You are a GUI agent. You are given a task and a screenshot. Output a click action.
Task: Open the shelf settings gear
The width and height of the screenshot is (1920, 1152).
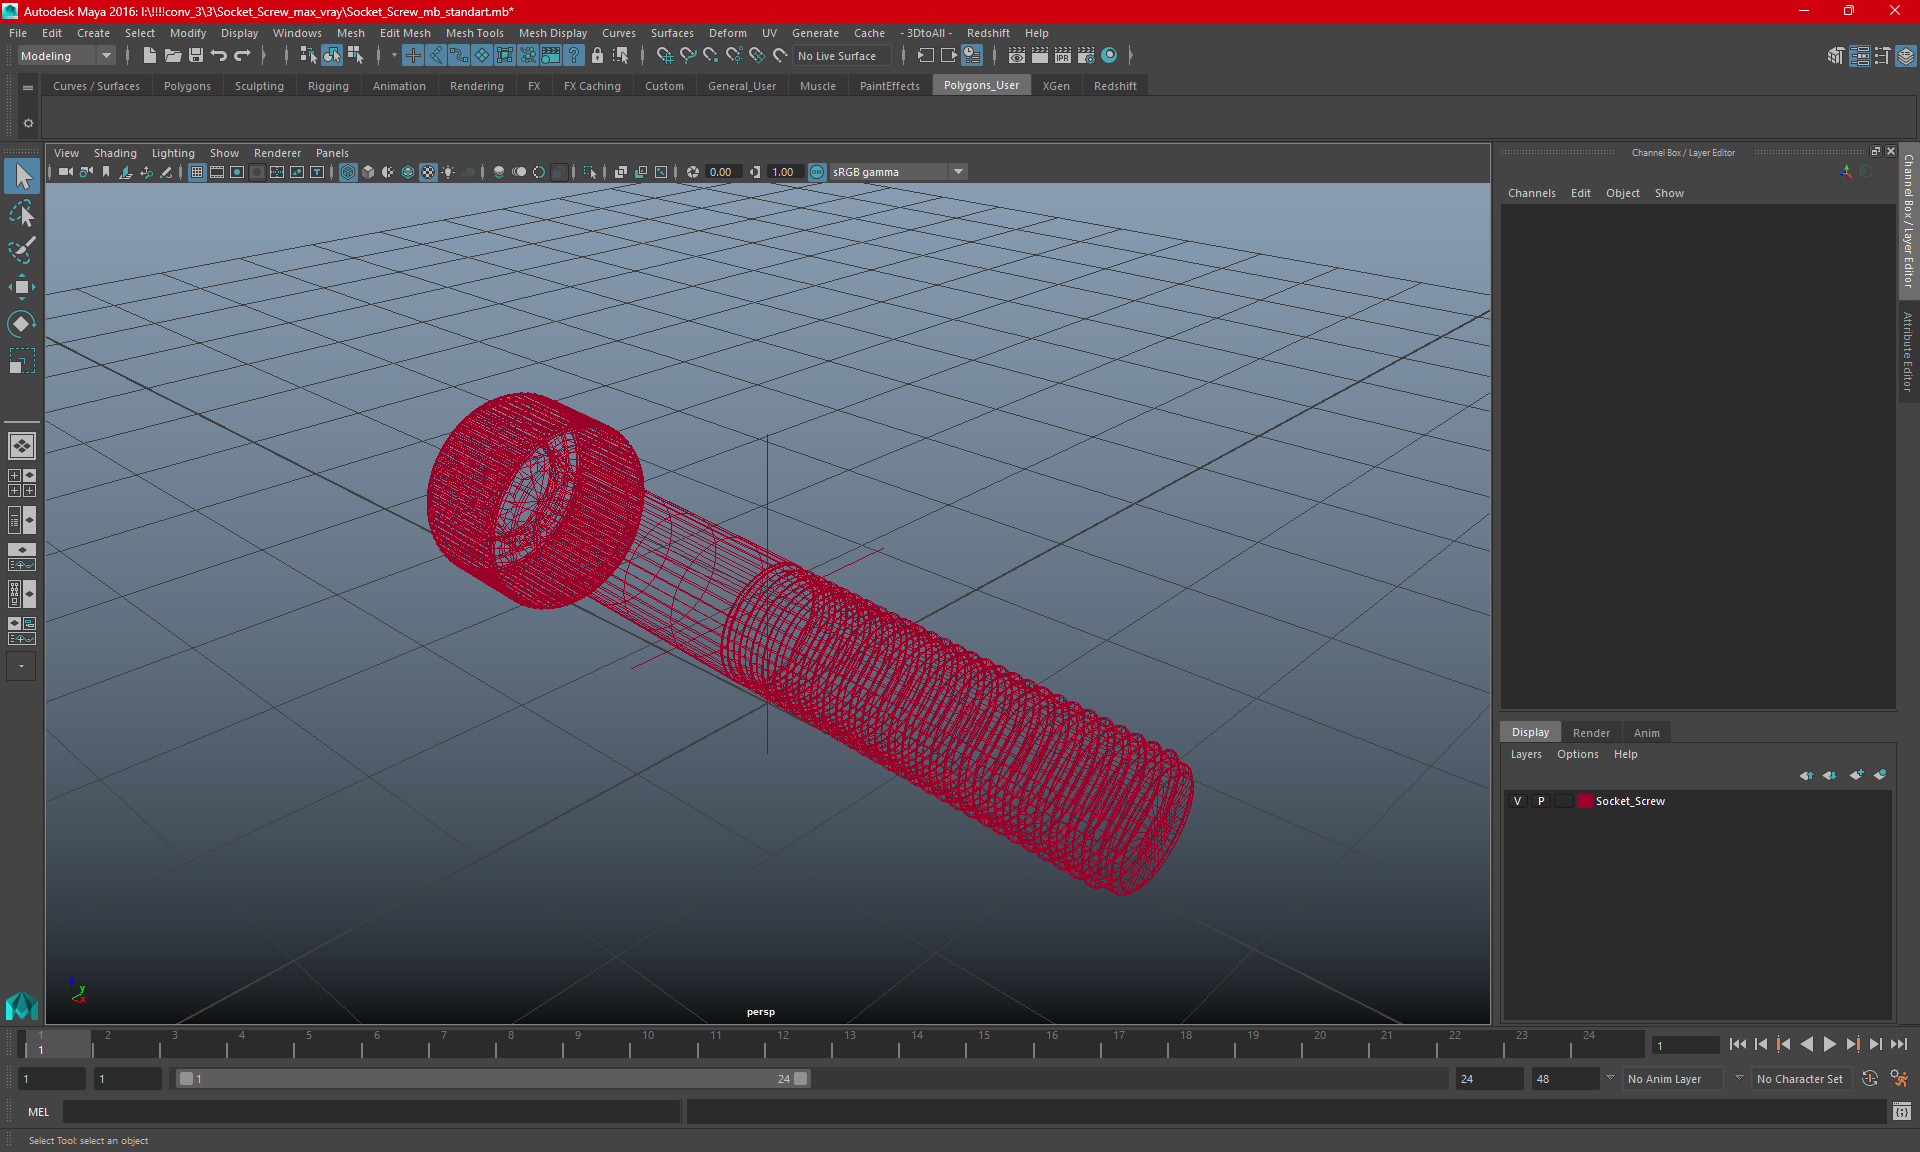(x=28, y=123)
